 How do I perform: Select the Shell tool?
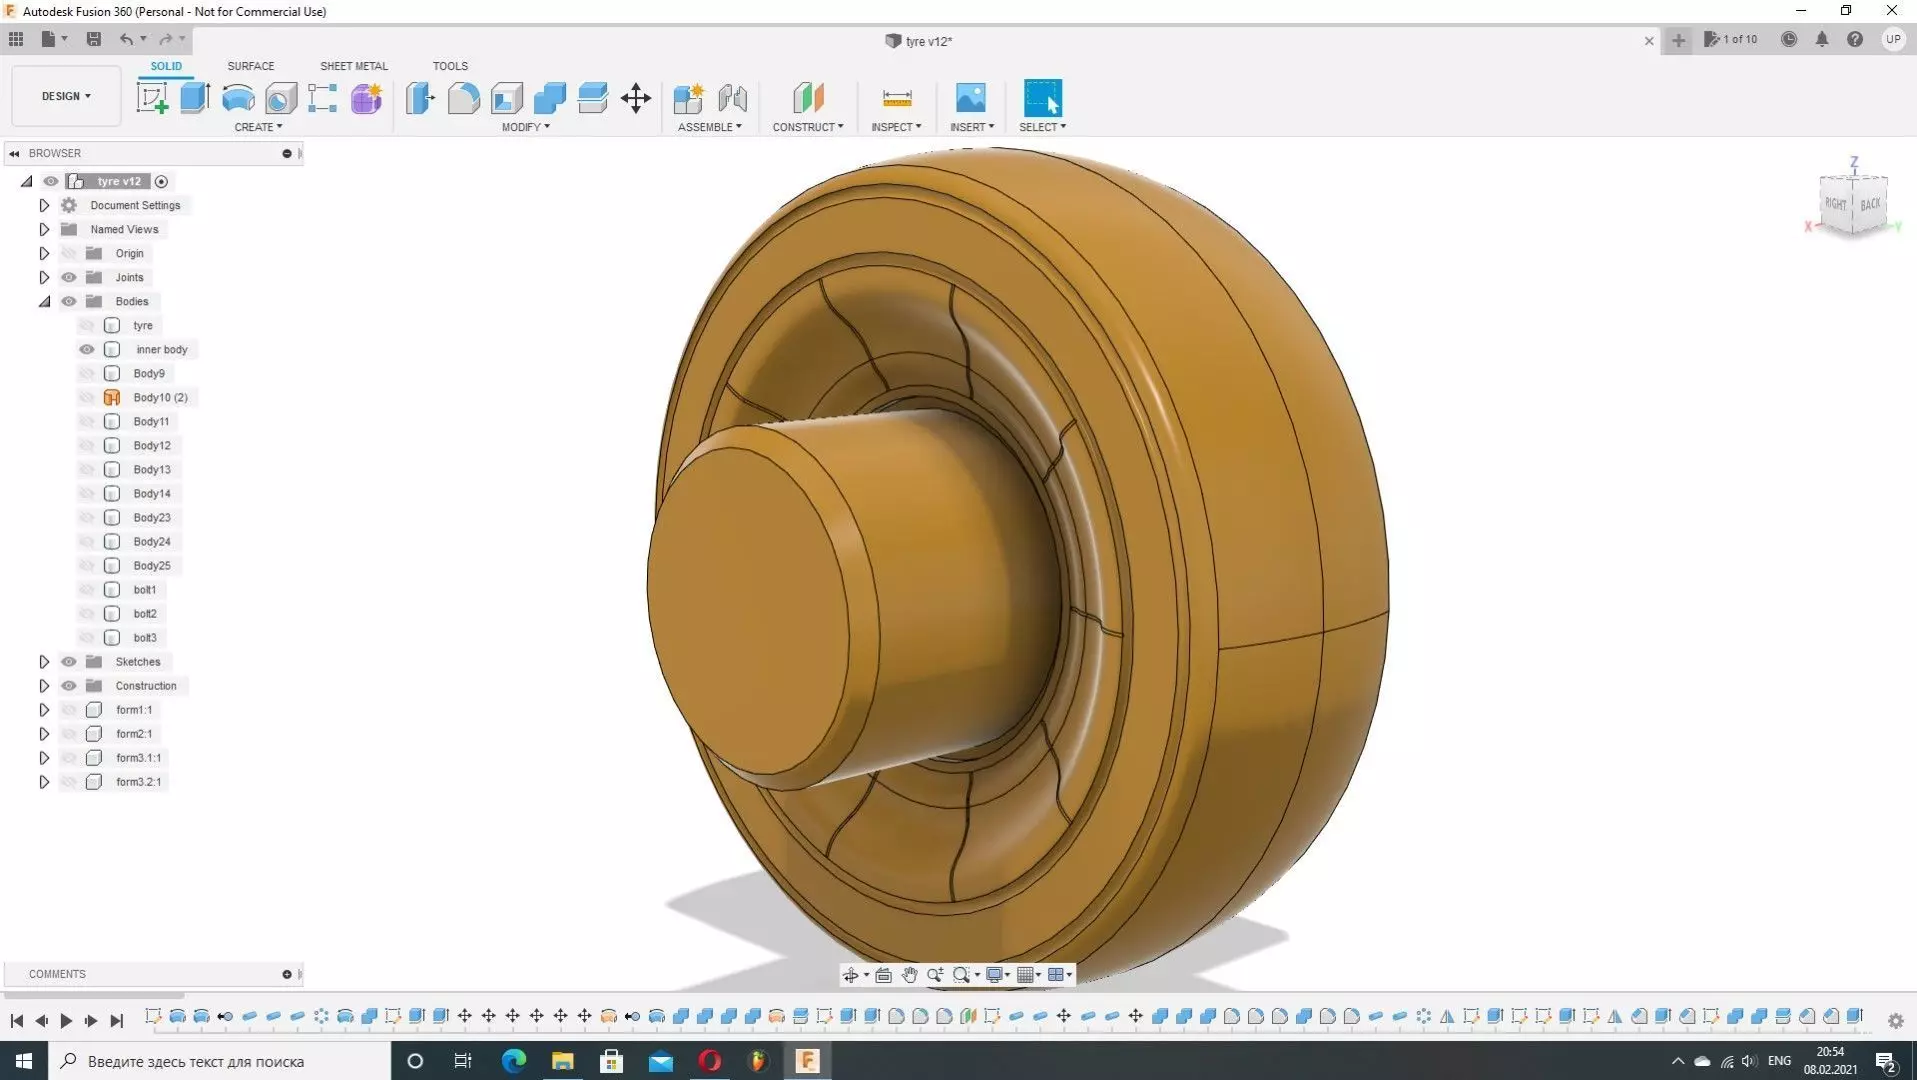[507, 98]
